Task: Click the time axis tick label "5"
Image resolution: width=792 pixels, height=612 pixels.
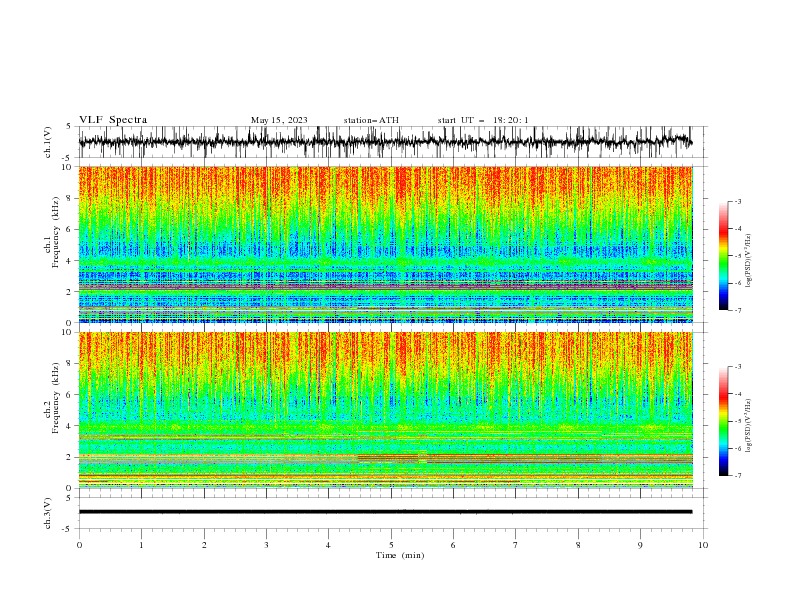Action: (391, 545)
